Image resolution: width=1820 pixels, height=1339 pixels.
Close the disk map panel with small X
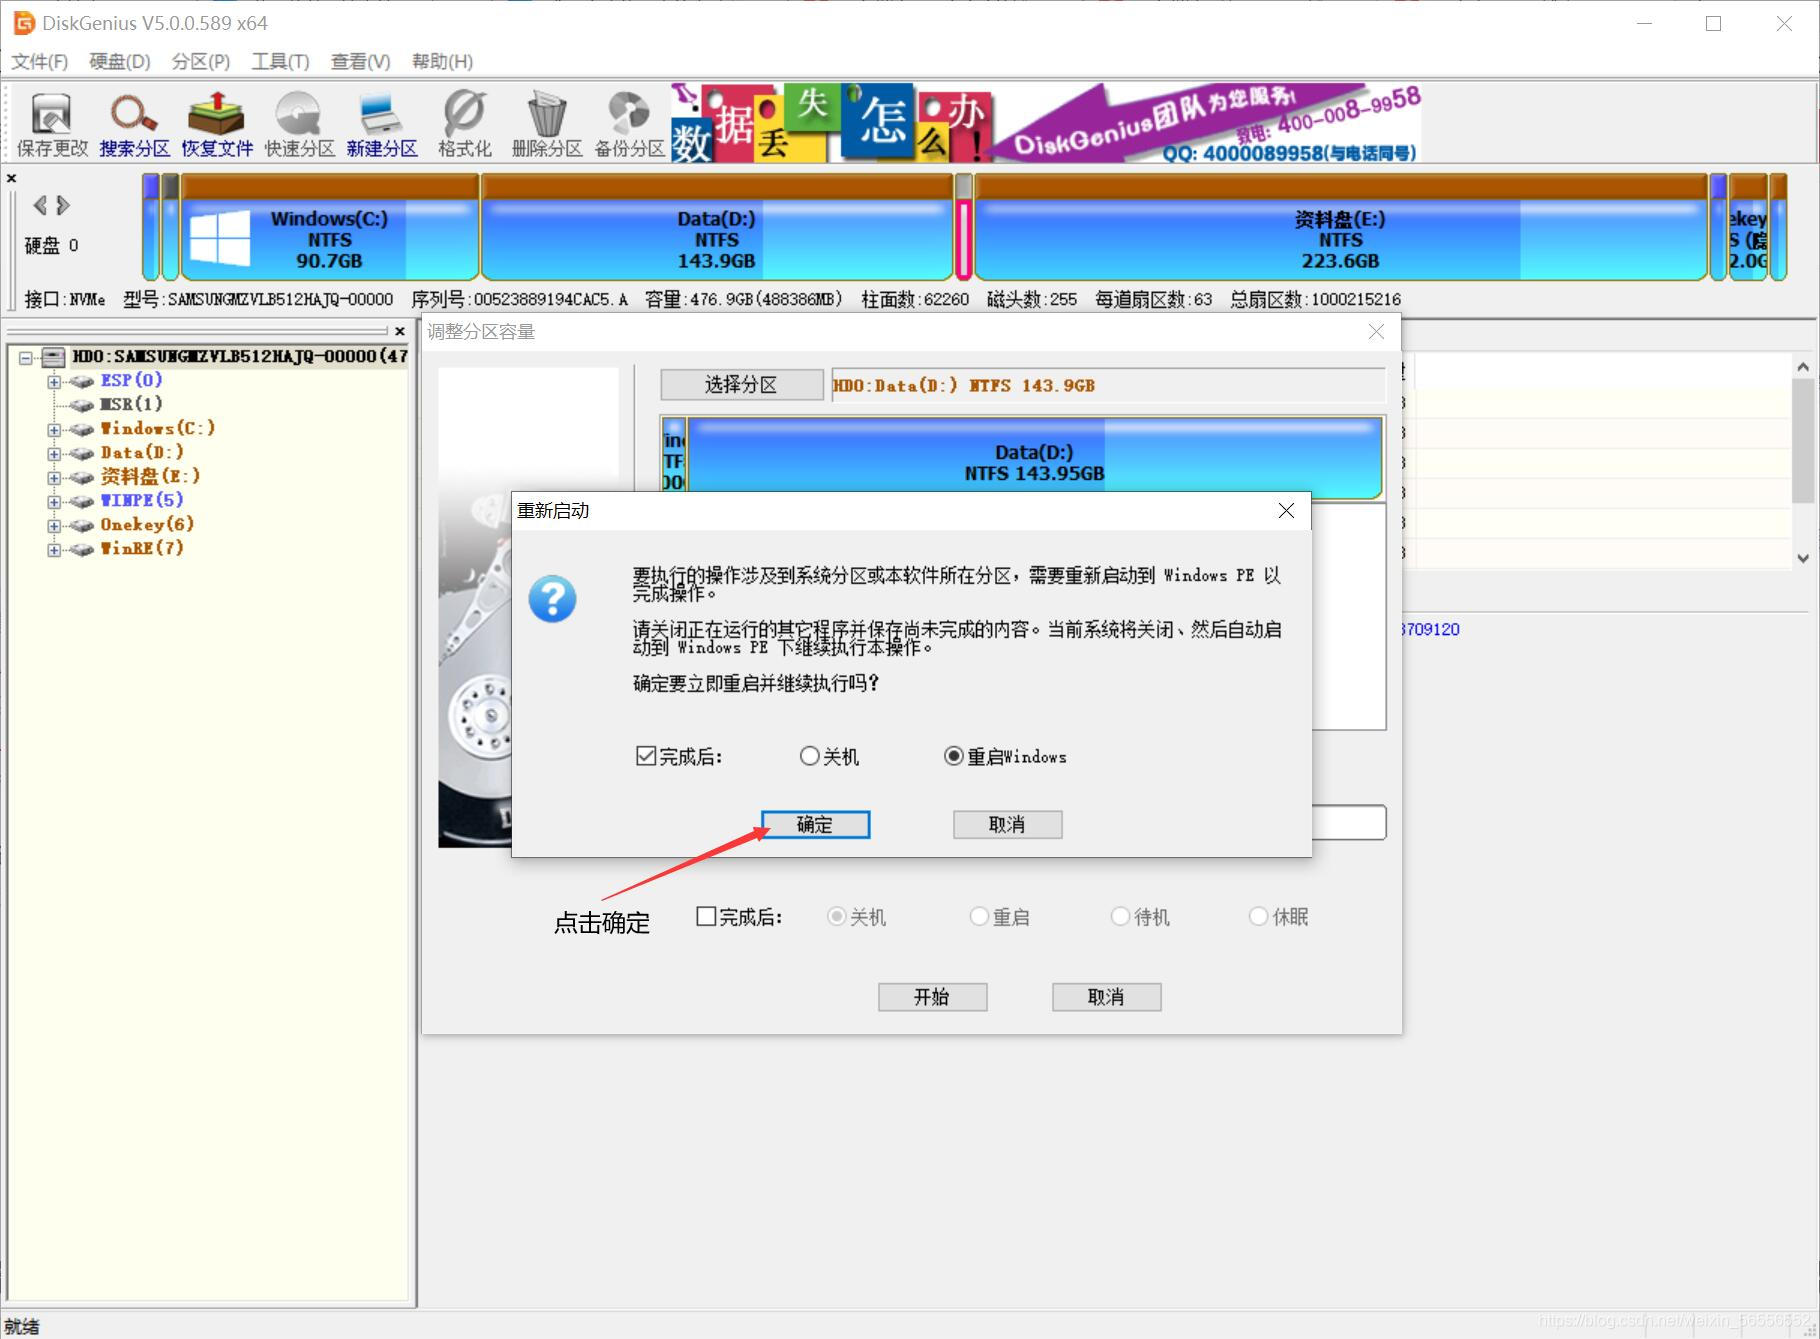pyautogui.click(x=12, y=178)
